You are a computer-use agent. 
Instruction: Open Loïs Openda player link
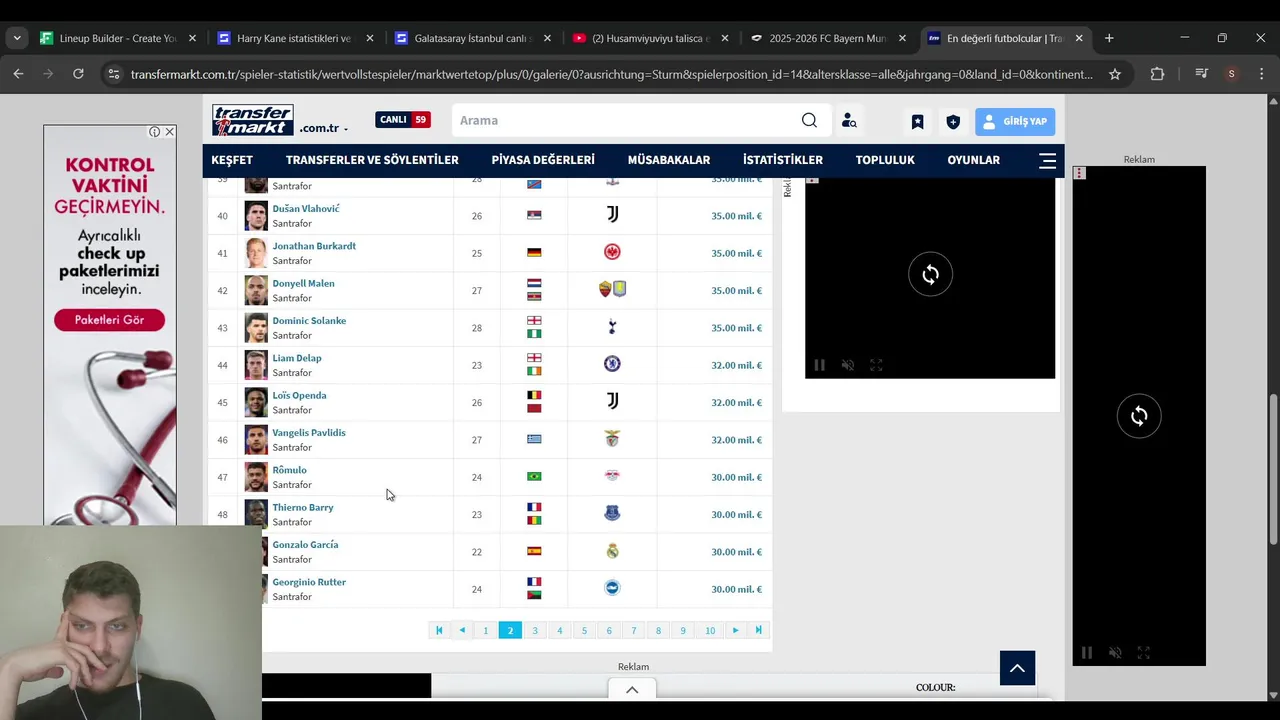tap(299, 395)
